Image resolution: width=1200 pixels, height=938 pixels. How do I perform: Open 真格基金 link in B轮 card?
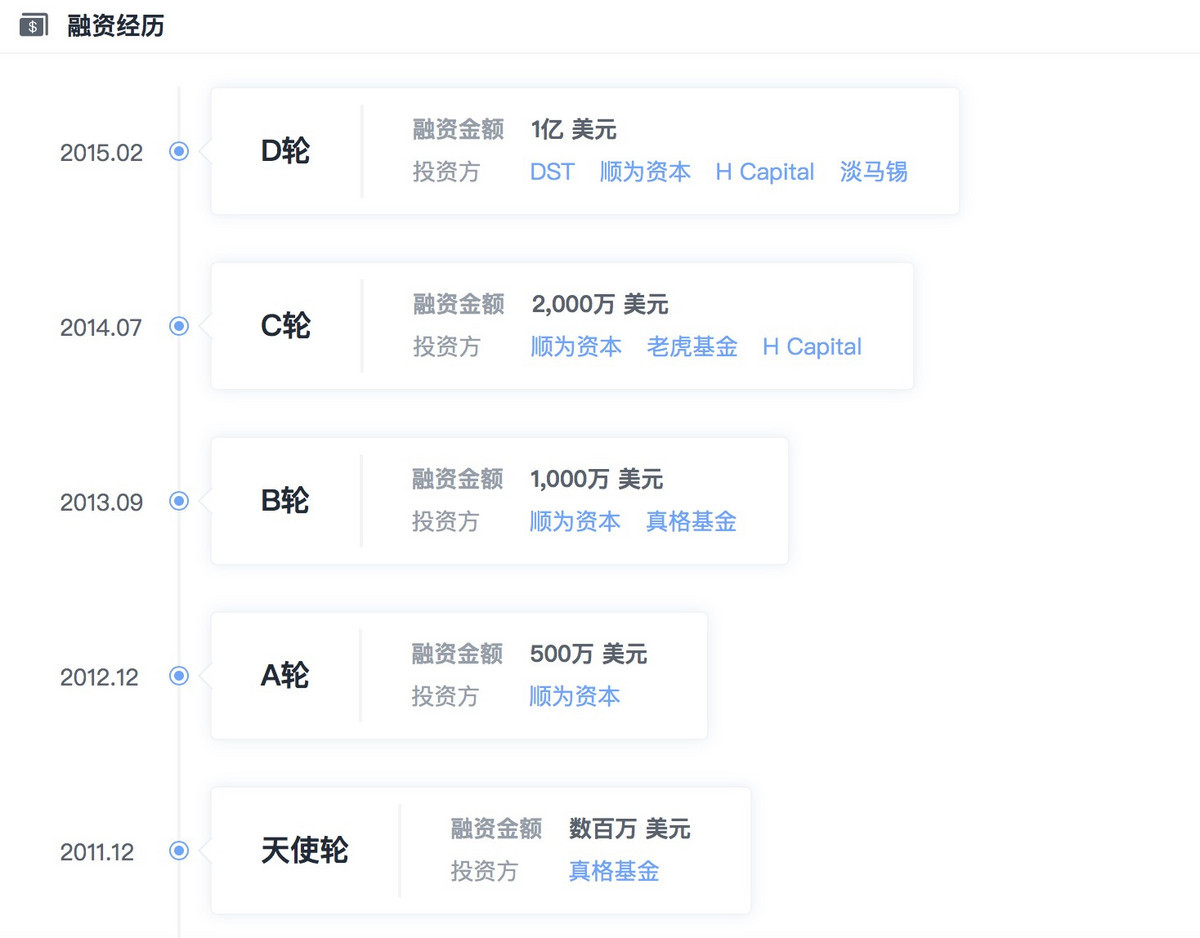tap(691, 522)
